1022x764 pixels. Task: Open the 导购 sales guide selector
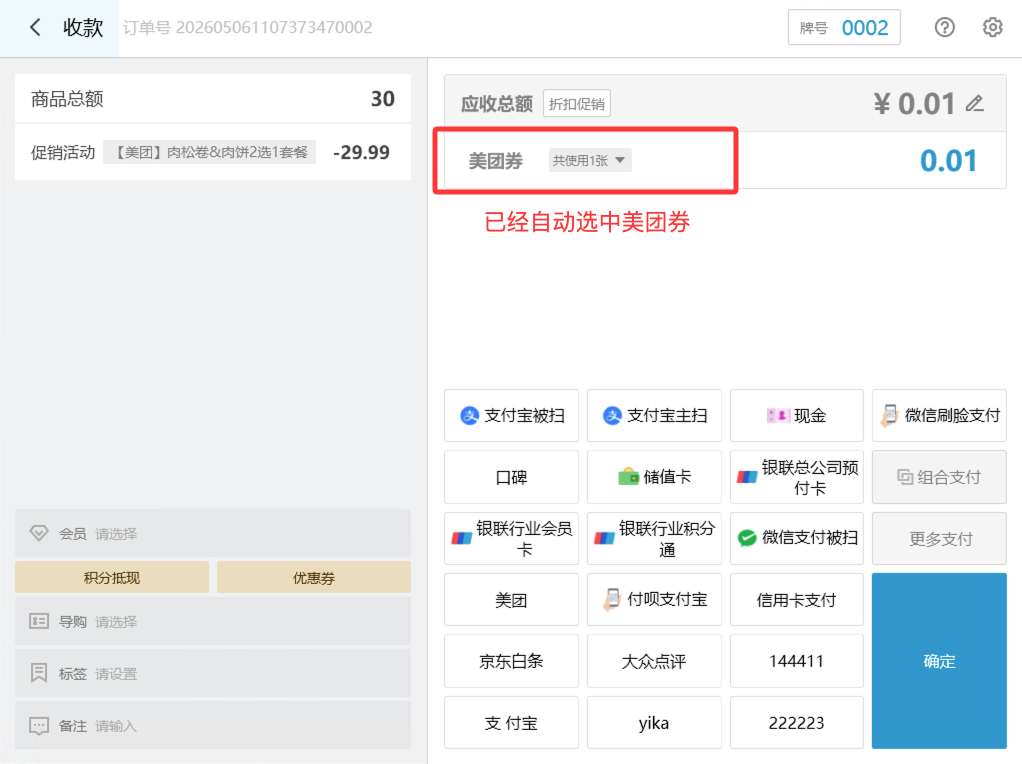point(212,621)
